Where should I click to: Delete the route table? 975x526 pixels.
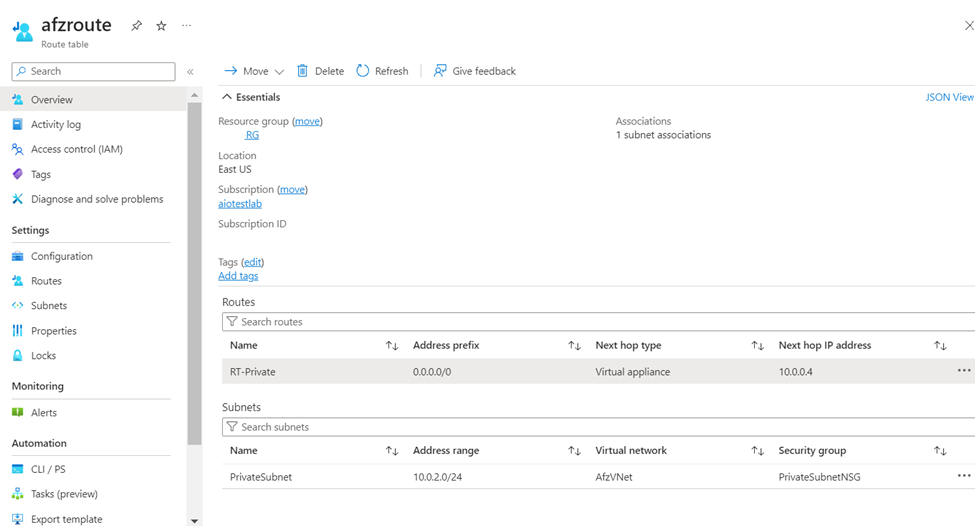pos(320,71)
